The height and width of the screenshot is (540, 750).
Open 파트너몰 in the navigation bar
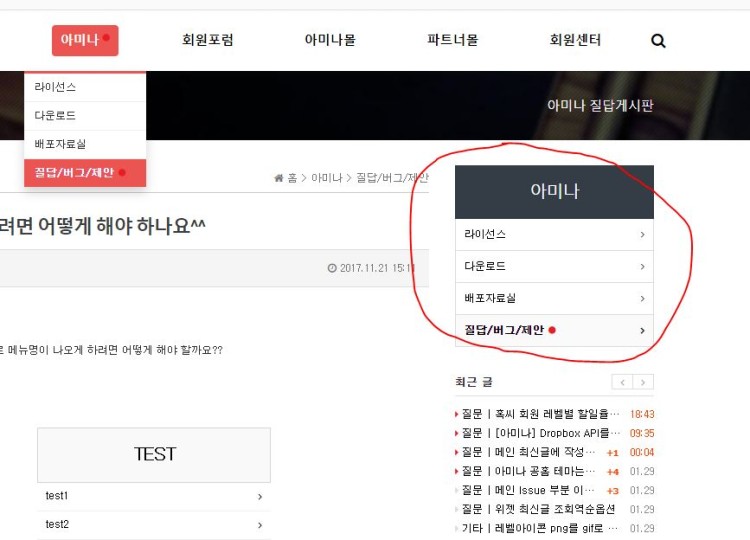(452, 41)
